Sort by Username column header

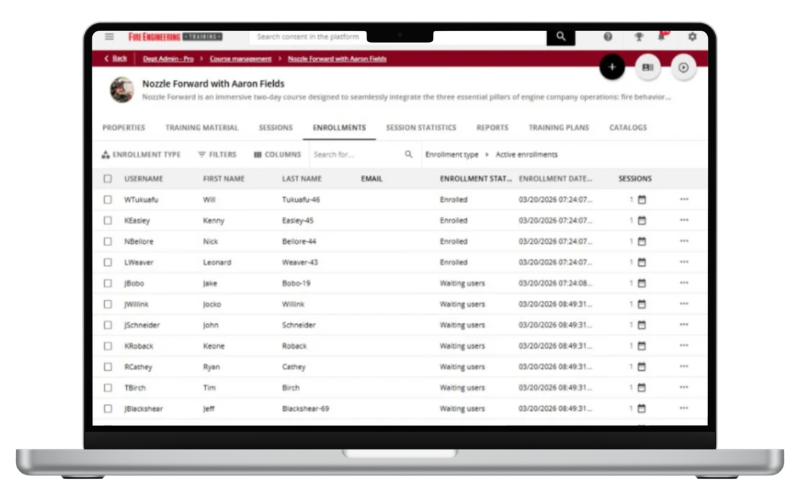tap(144, 179)
